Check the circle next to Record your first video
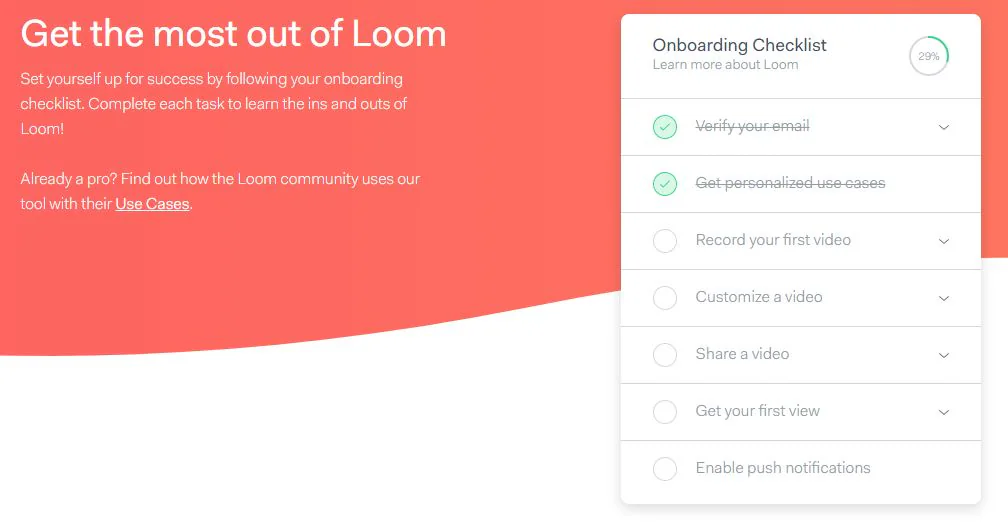The width and height of the screenshot is (1008, 524). [x=665, y=241]
